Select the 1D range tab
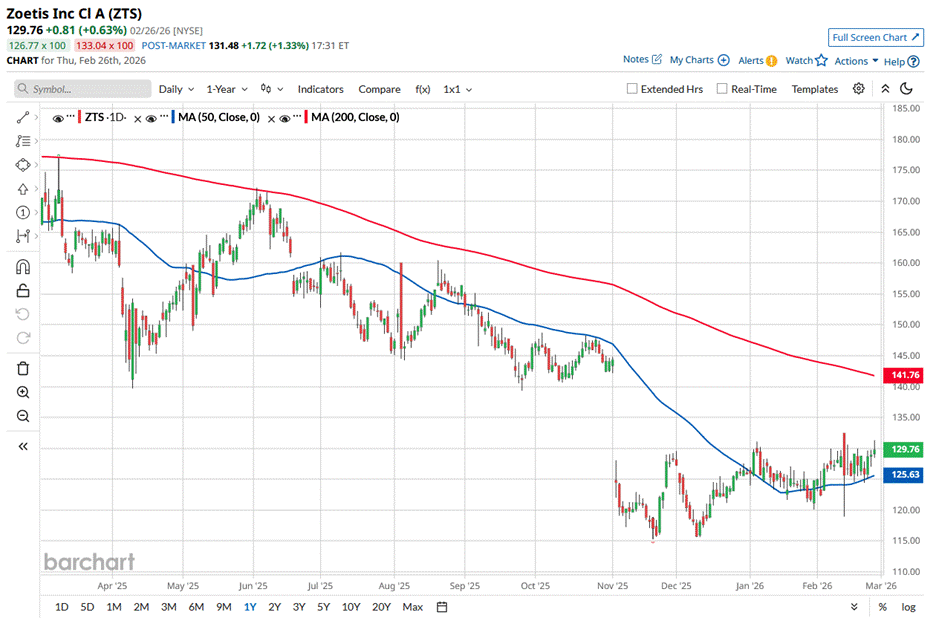This screenshot has height=618, width=936. point(61,607)
